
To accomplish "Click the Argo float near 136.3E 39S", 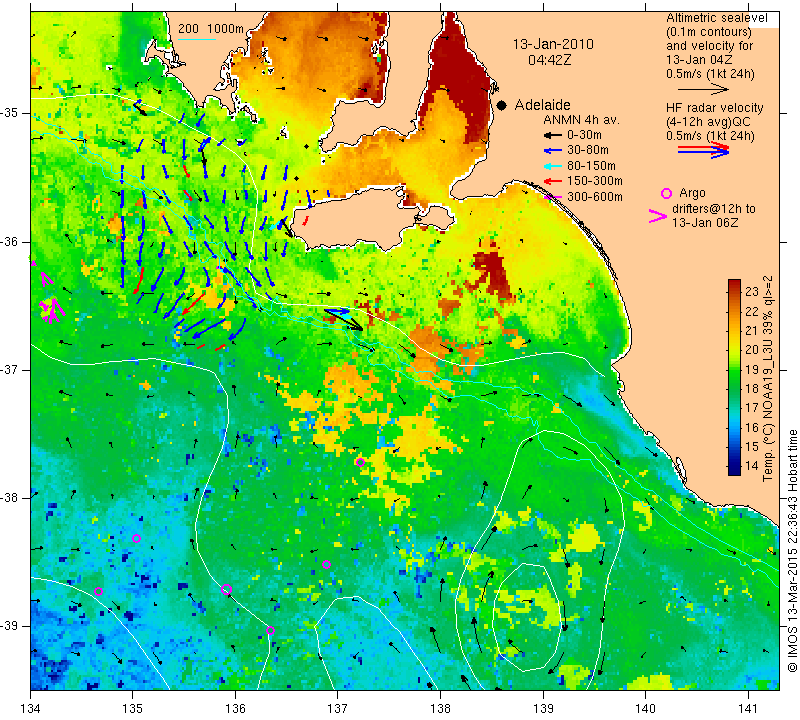I will click(x=270, y=630).
